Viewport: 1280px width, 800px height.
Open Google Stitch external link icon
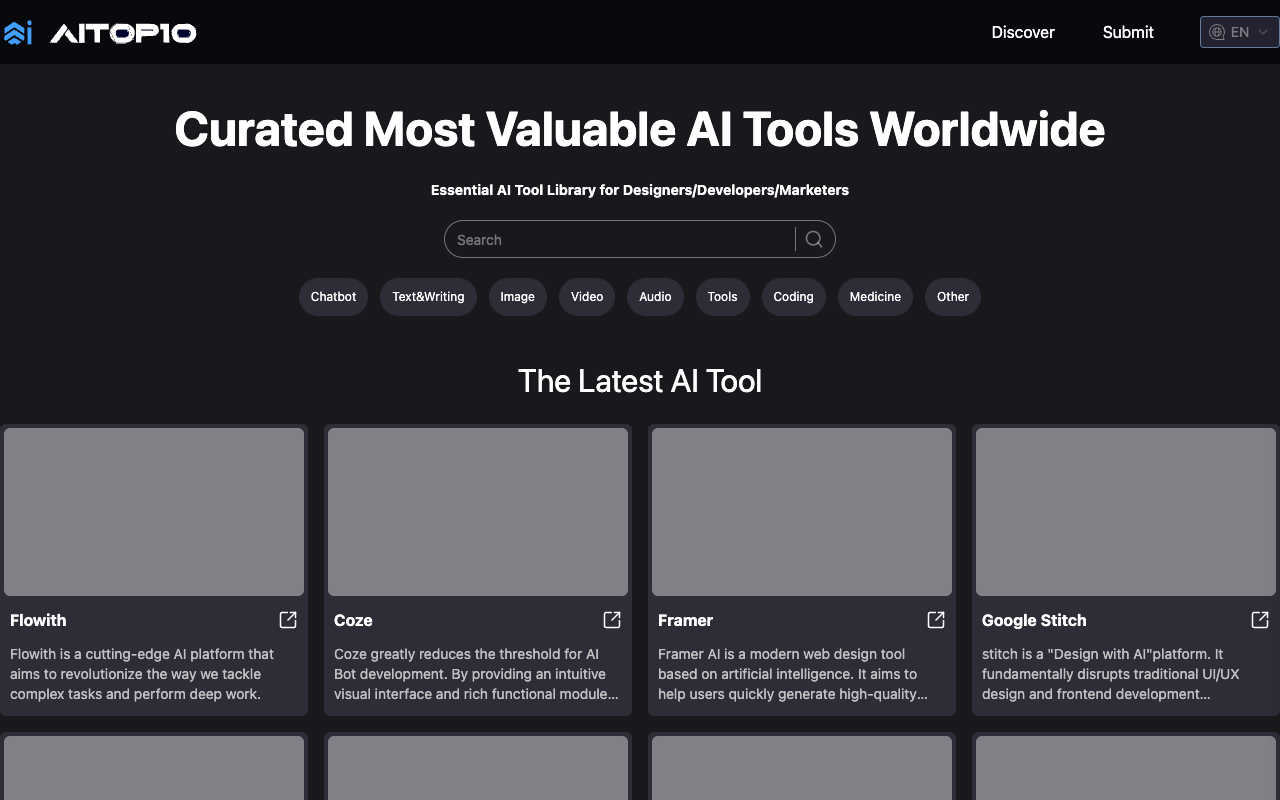(x=1260, y=620)
